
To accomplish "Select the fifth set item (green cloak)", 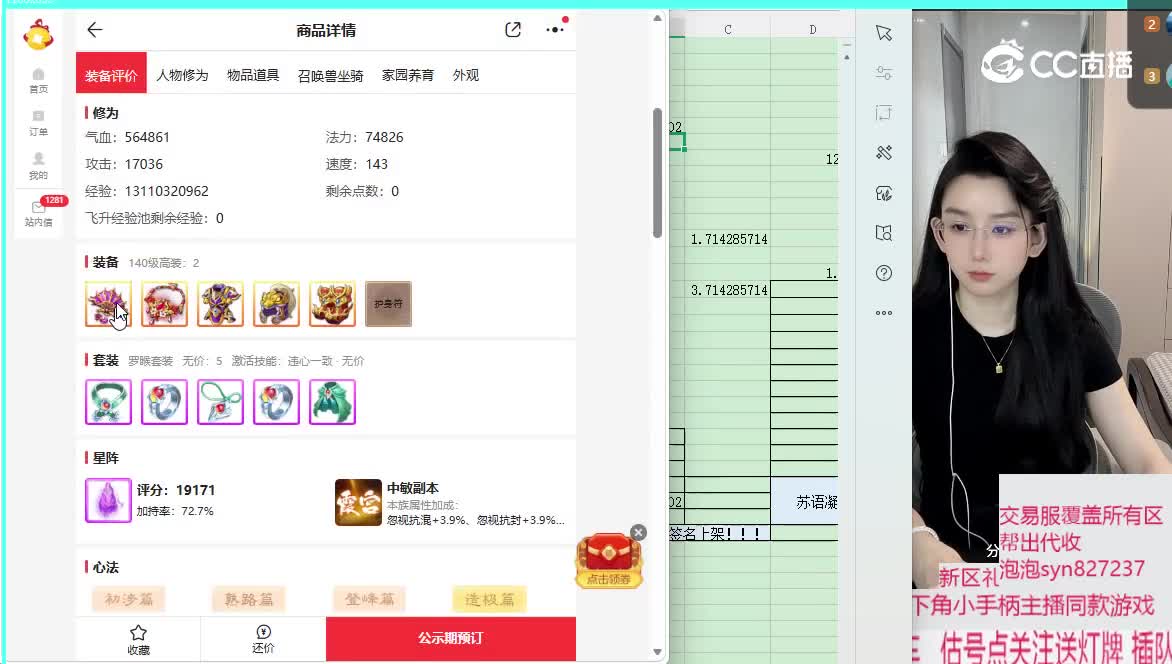I will pyautogui.click(x=333, y=402).
